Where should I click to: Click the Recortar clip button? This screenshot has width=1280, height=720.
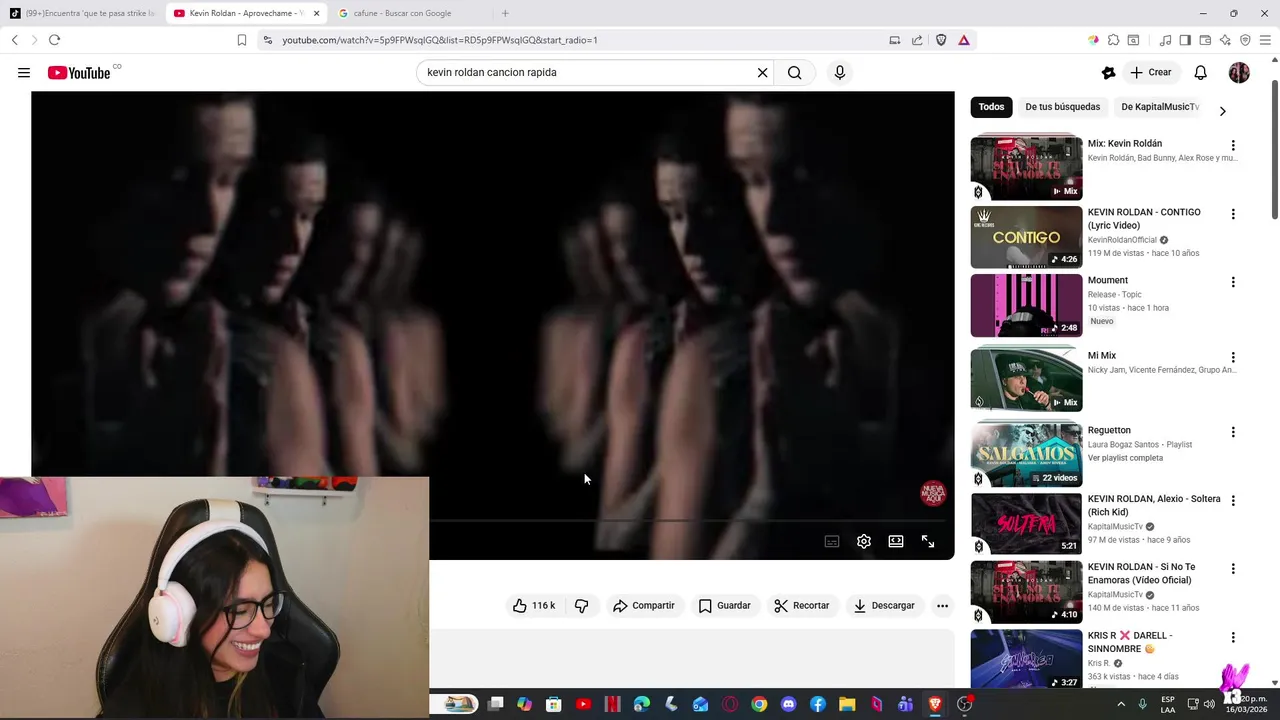tap(802, 605)
